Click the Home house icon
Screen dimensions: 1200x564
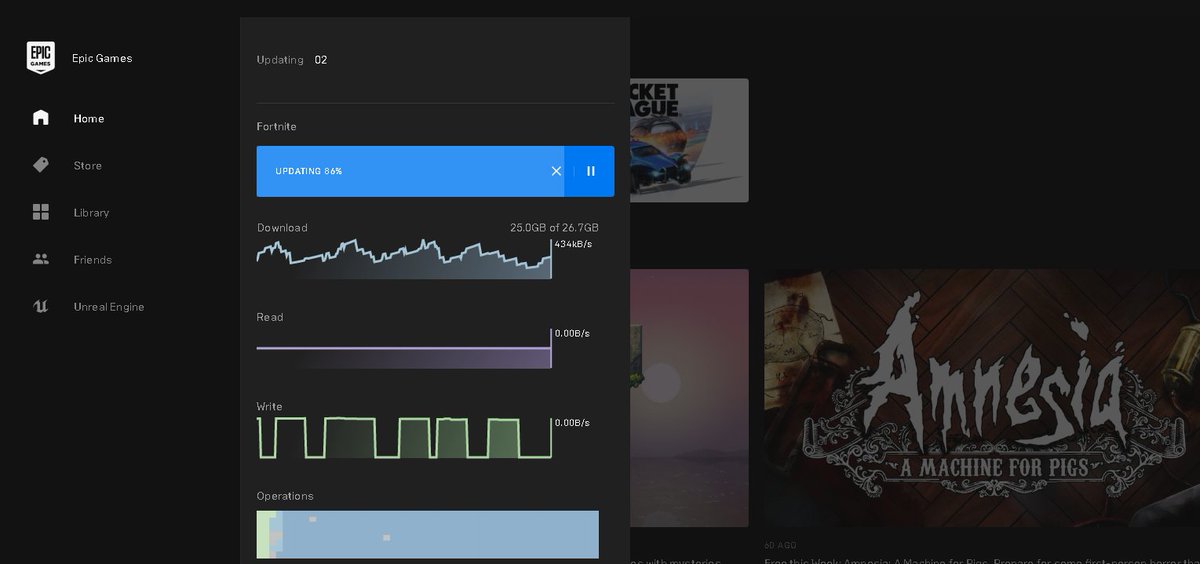click(x=41, y=118)
